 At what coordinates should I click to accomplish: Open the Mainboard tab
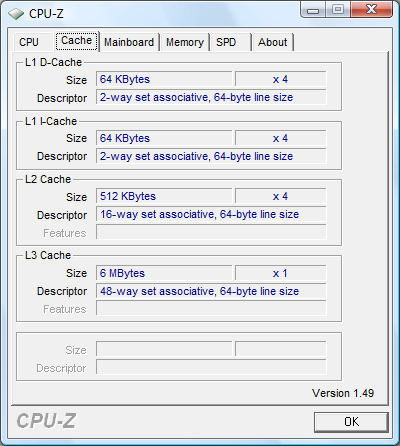coord(129,42)
